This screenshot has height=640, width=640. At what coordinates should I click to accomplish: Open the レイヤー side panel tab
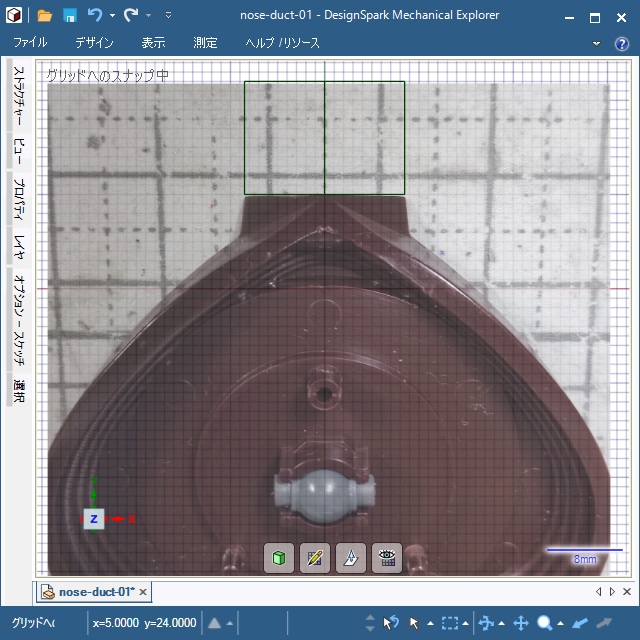pos(18,241)
